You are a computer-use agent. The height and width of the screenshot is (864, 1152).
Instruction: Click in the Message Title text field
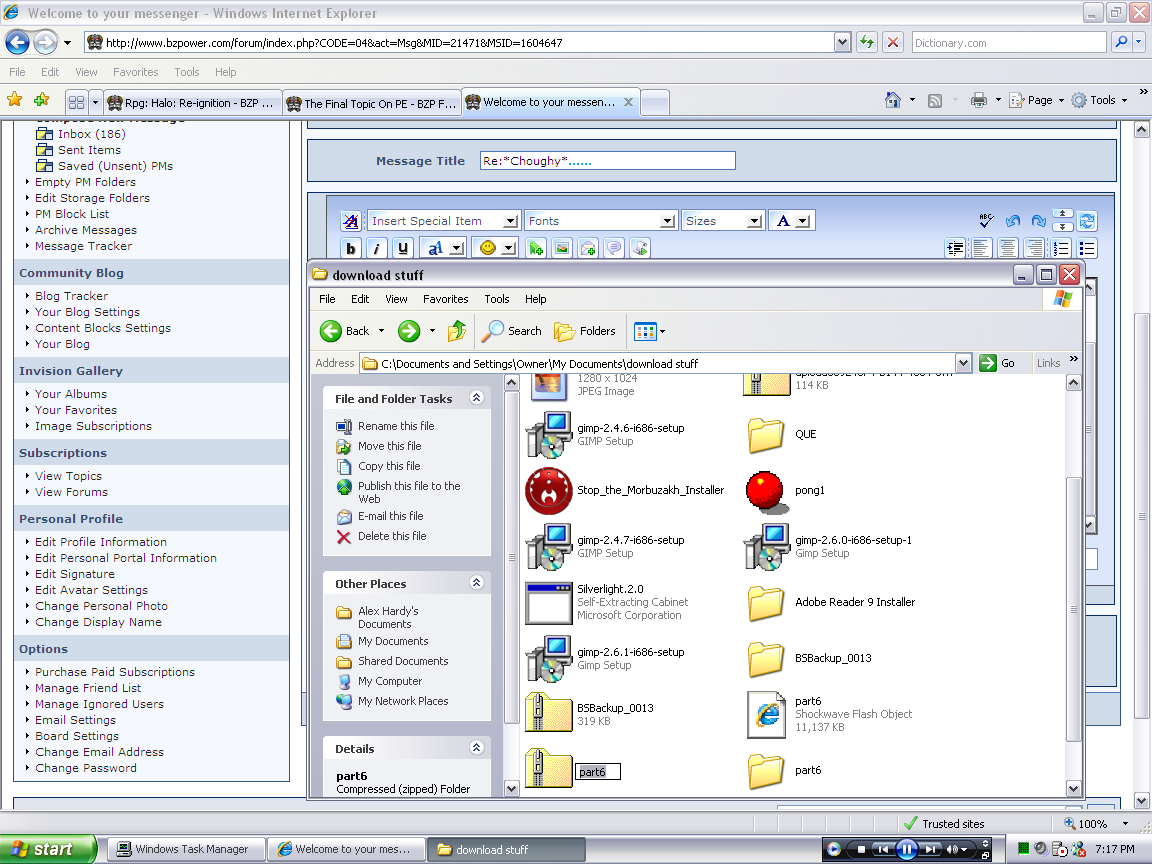click(607, 161)
